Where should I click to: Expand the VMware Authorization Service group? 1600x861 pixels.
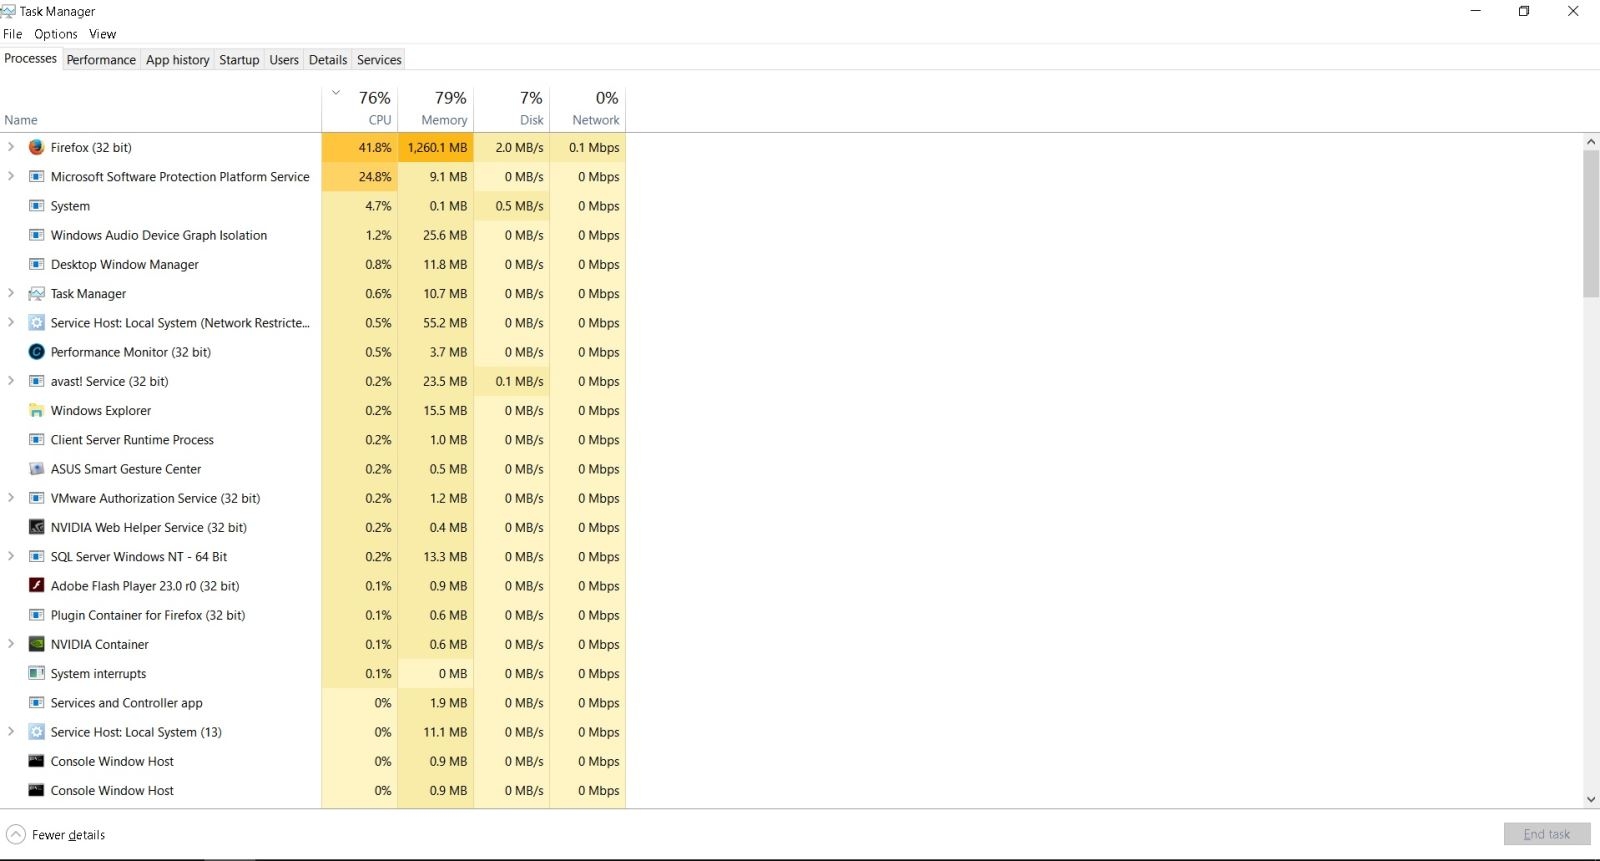[x=11, y=498]
